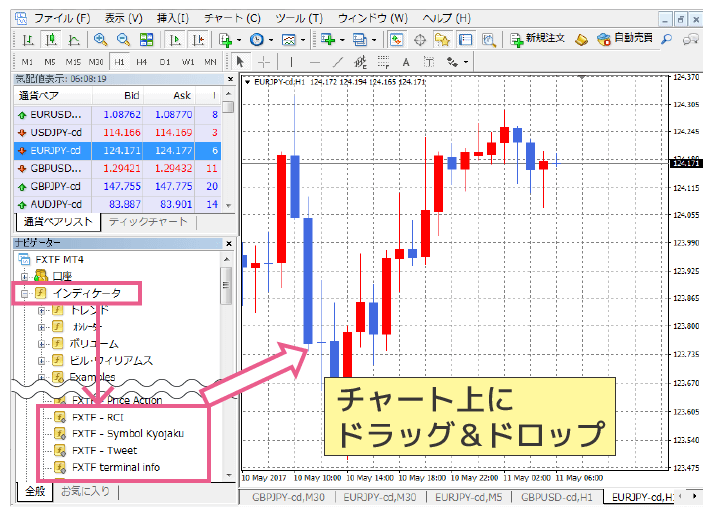
Task: Switch to the お気に入り navigator tab
Action: 85,491
